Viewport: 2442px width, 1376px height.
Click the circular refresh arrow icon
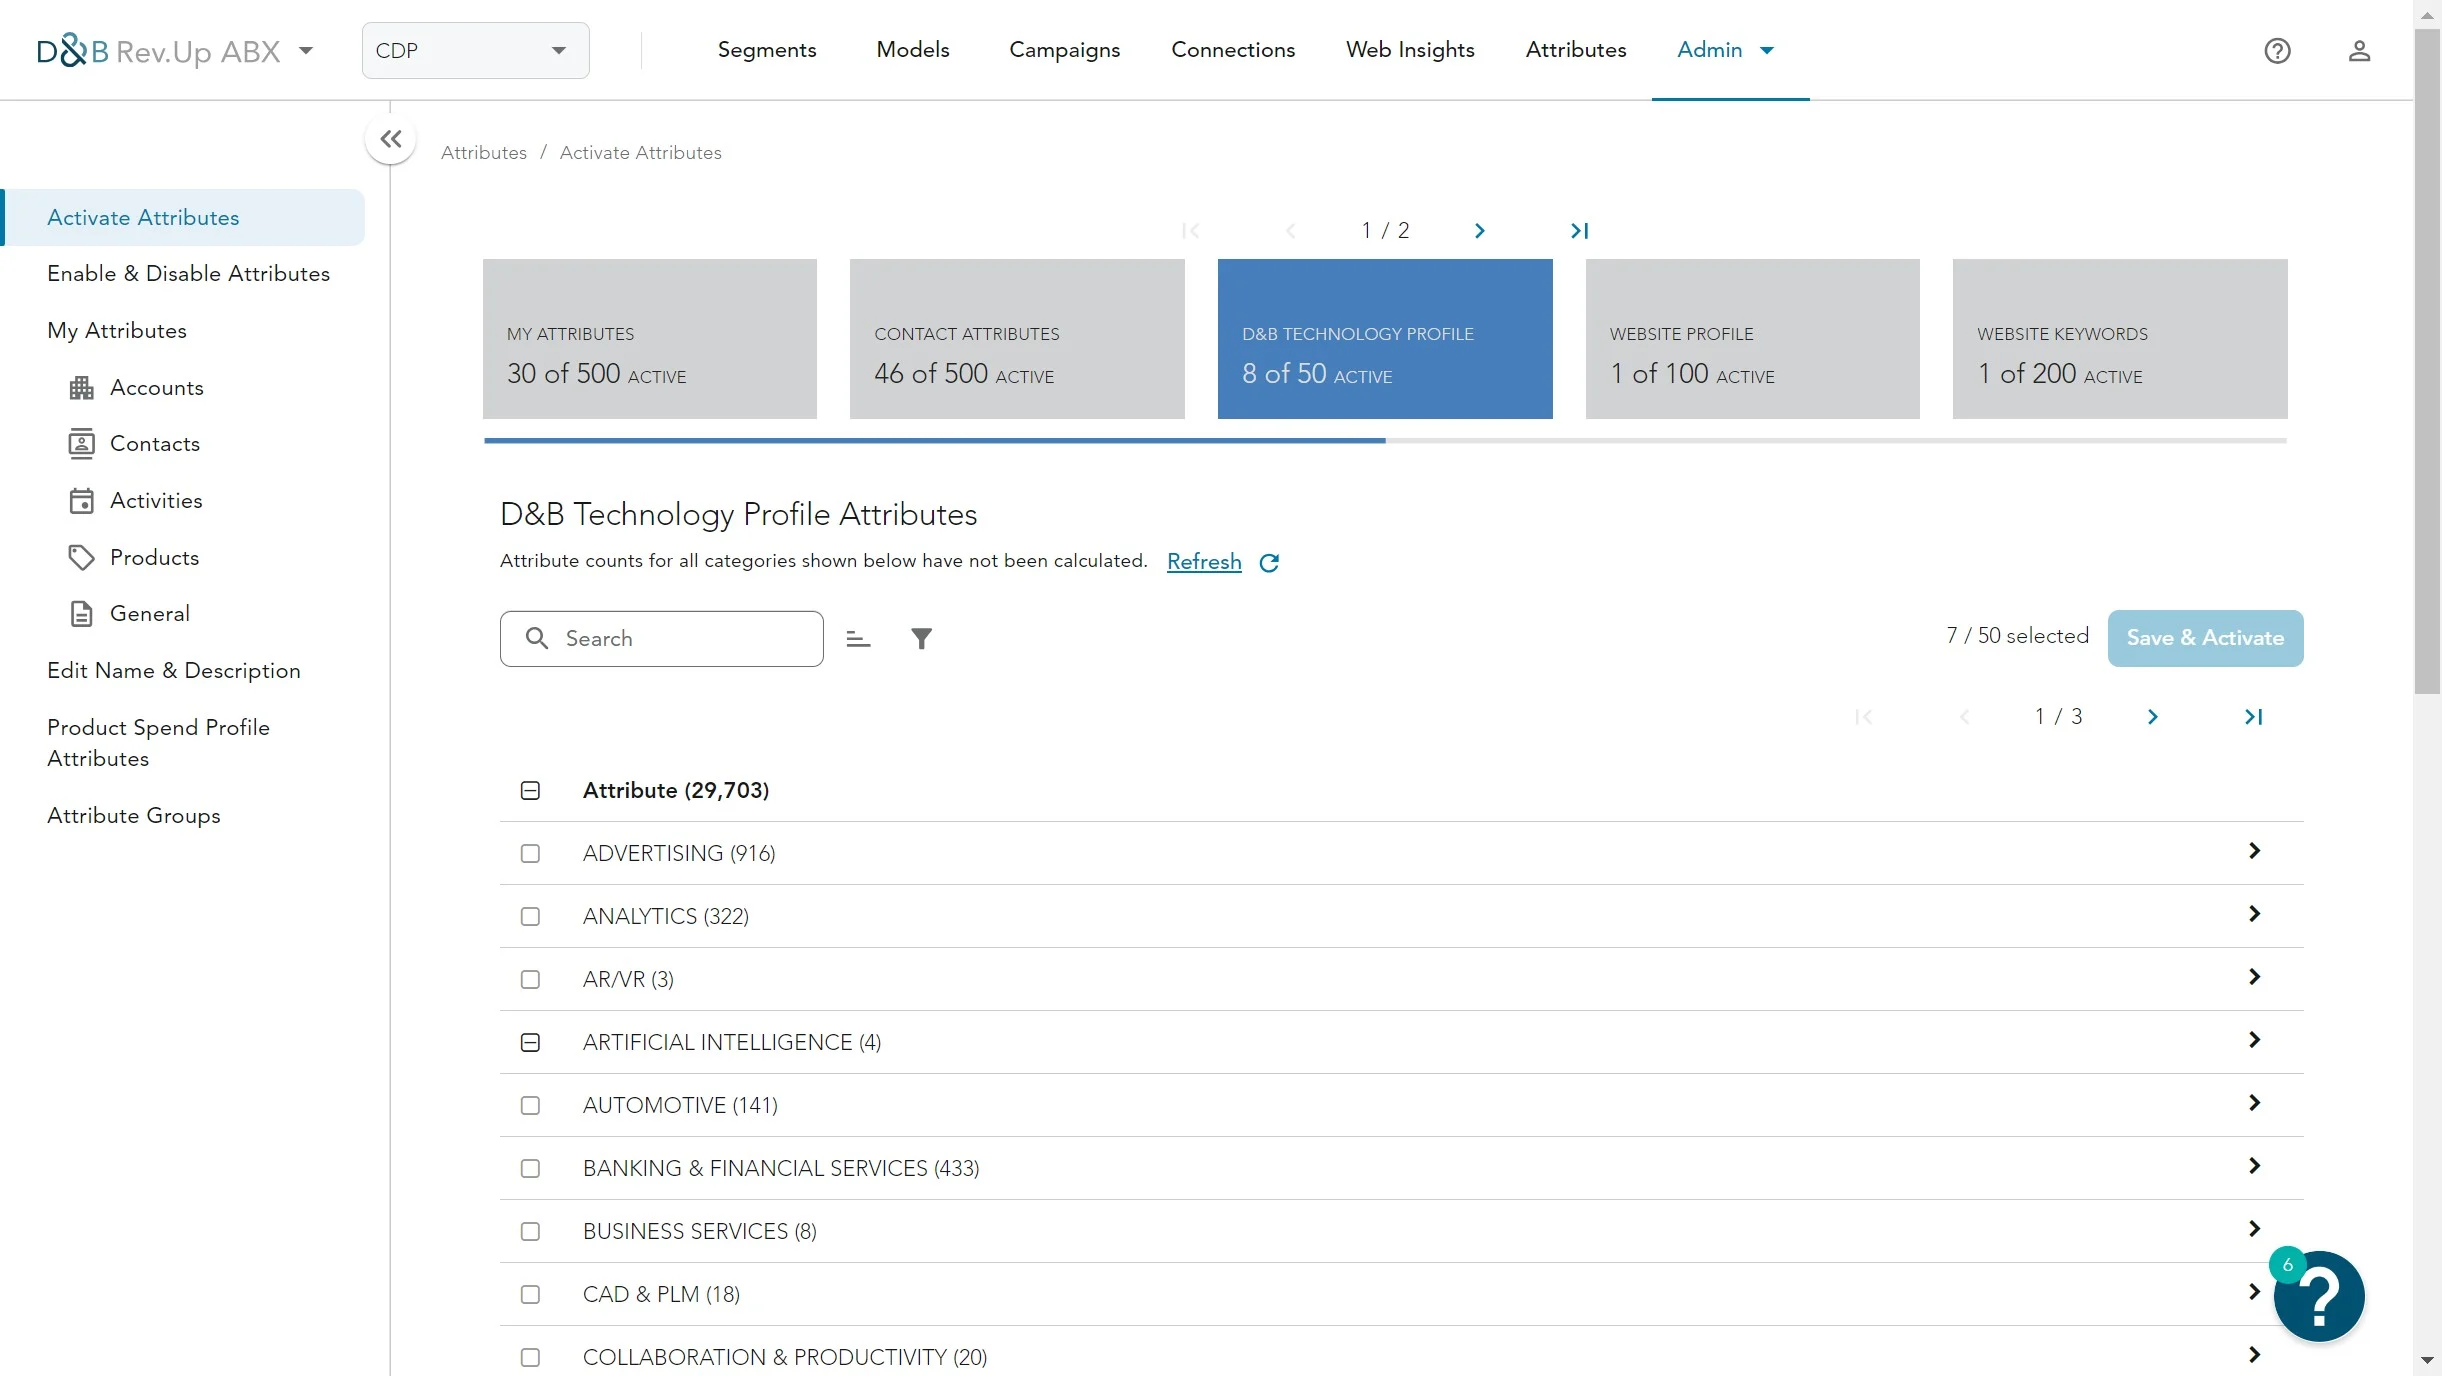[1269, 563]
